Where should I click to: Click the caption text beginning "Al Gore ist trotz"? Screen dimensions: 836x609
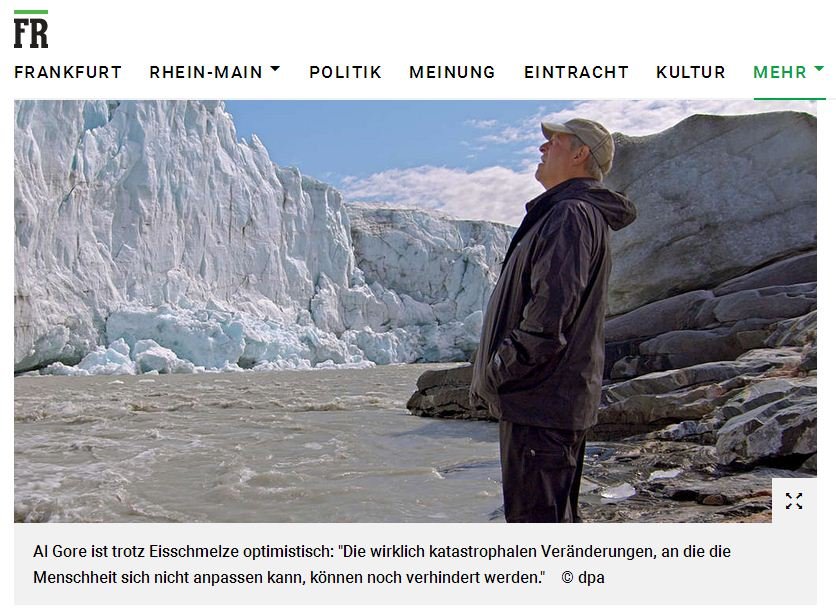[x=382, y=551]
